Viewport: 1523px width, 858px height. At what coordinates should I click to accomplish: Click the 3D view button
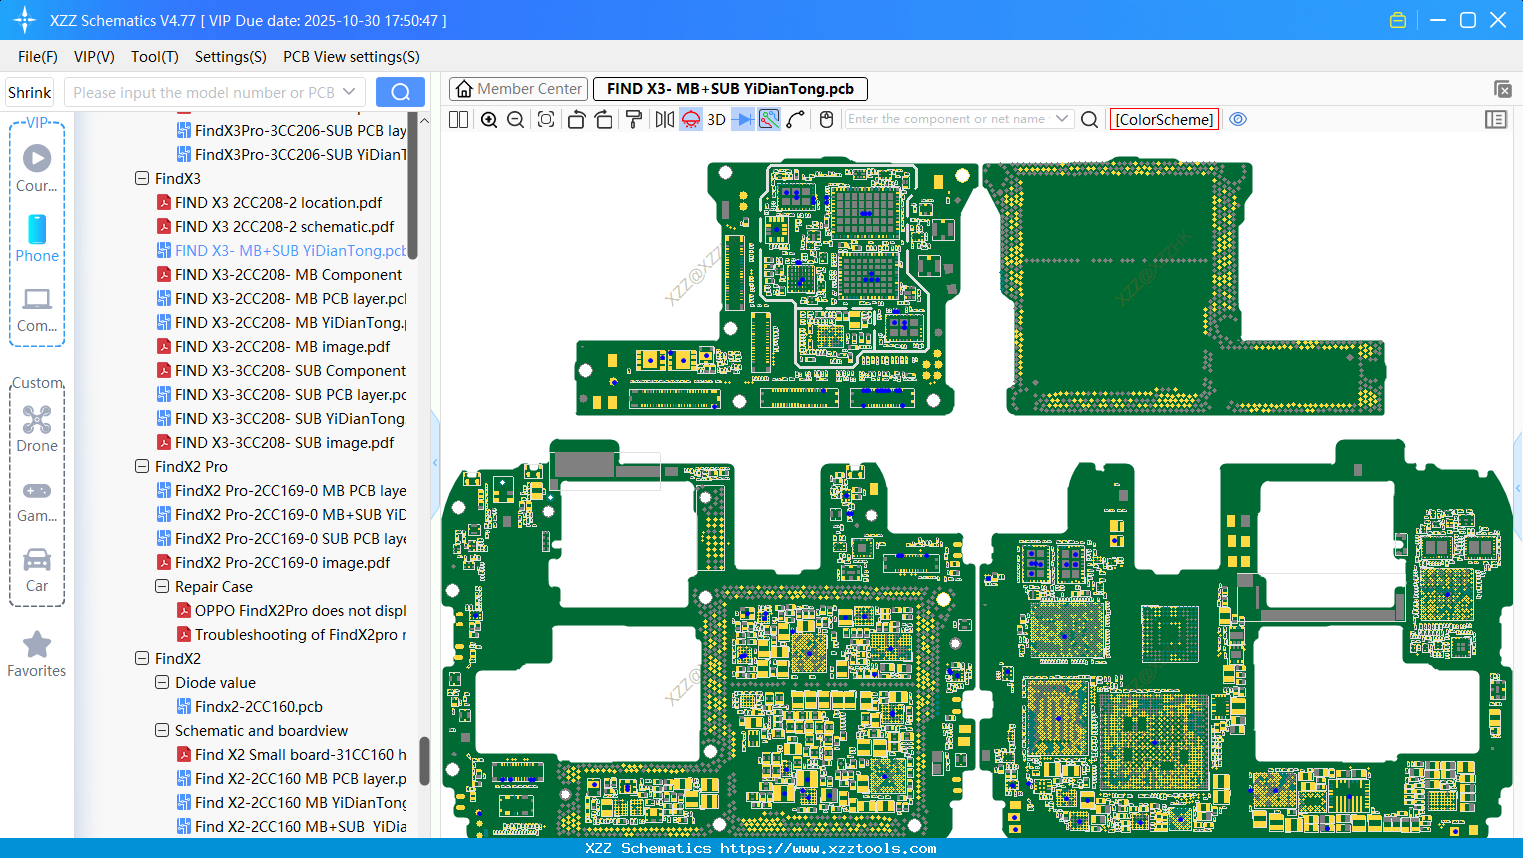pyautogui.click(x=716, y=119)
